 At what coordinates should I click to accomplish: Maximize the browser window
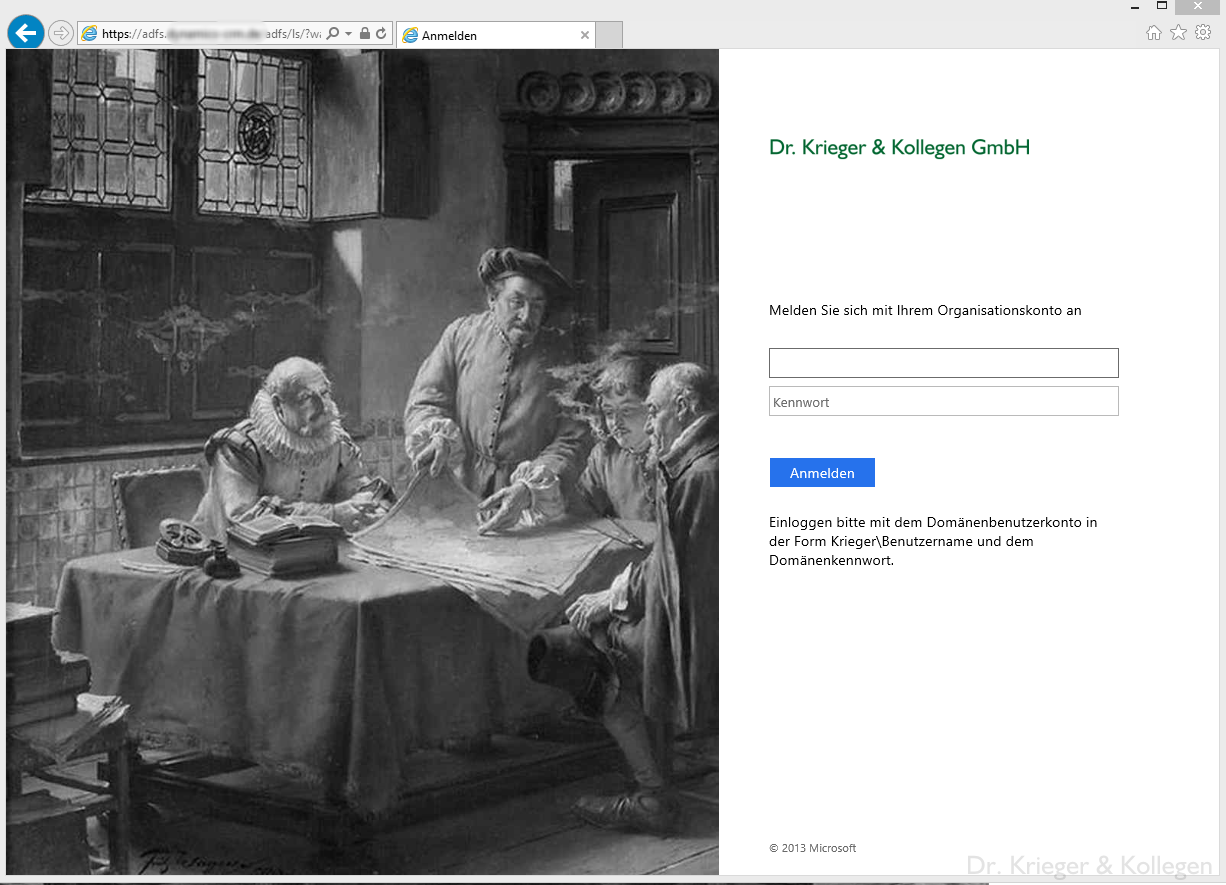(x=1162, y=6)
